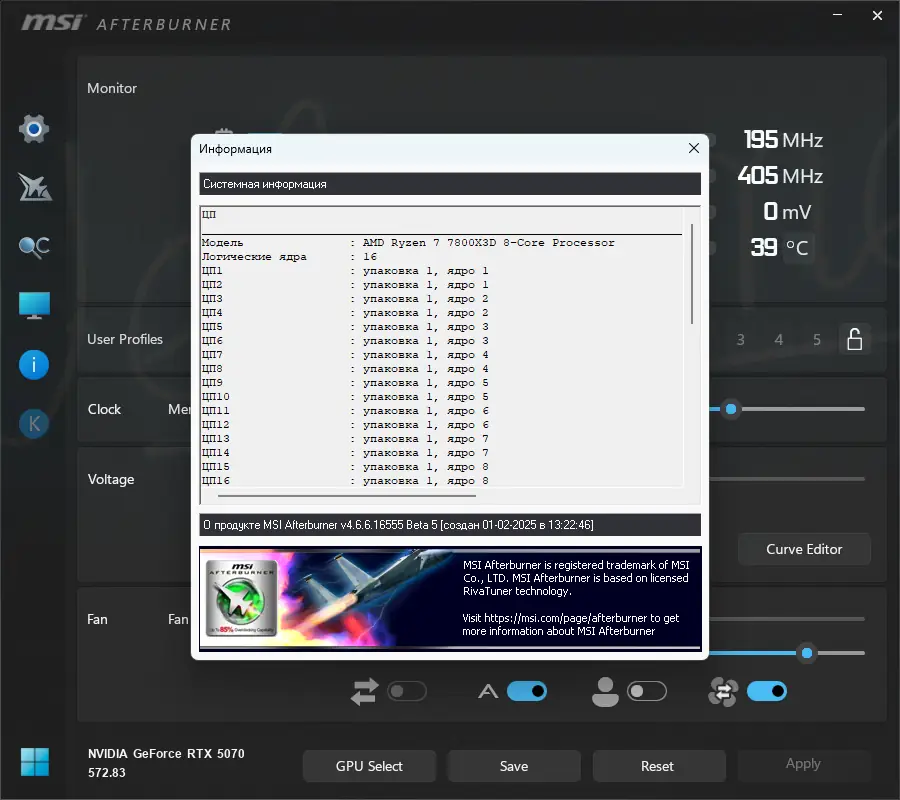900x800 pixels.
Task: Click the blue information icon
Action: 34,365
